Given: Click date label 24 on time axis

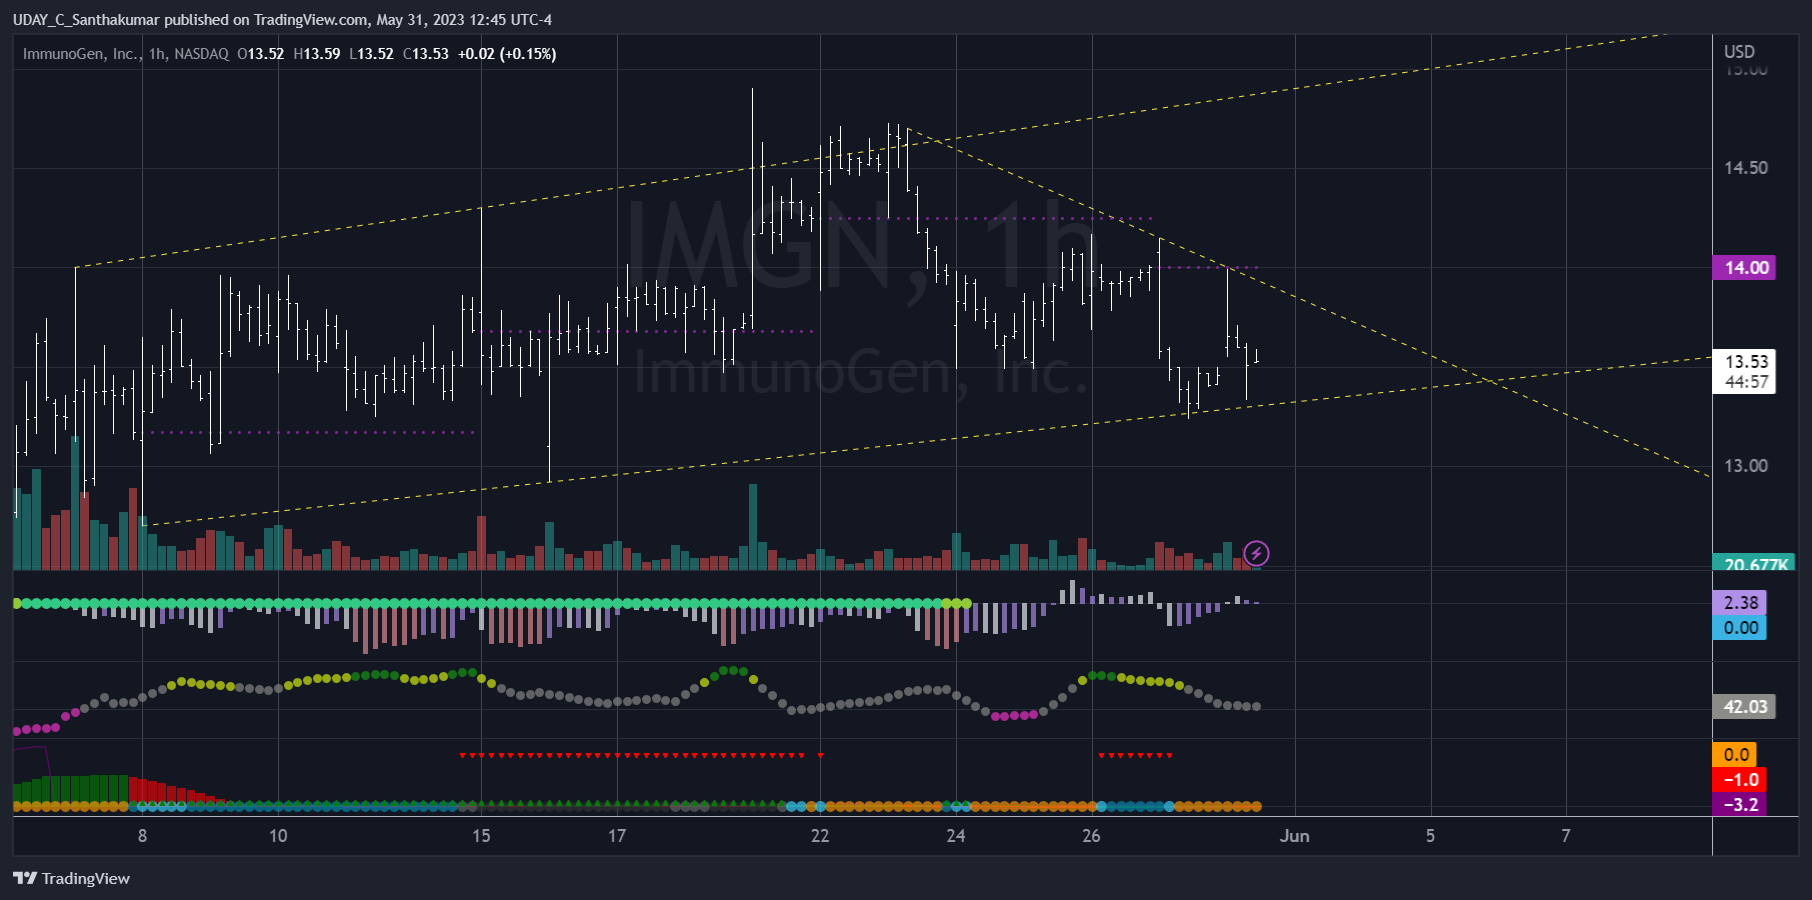Looking at the screenshot, I should [956, 836].
